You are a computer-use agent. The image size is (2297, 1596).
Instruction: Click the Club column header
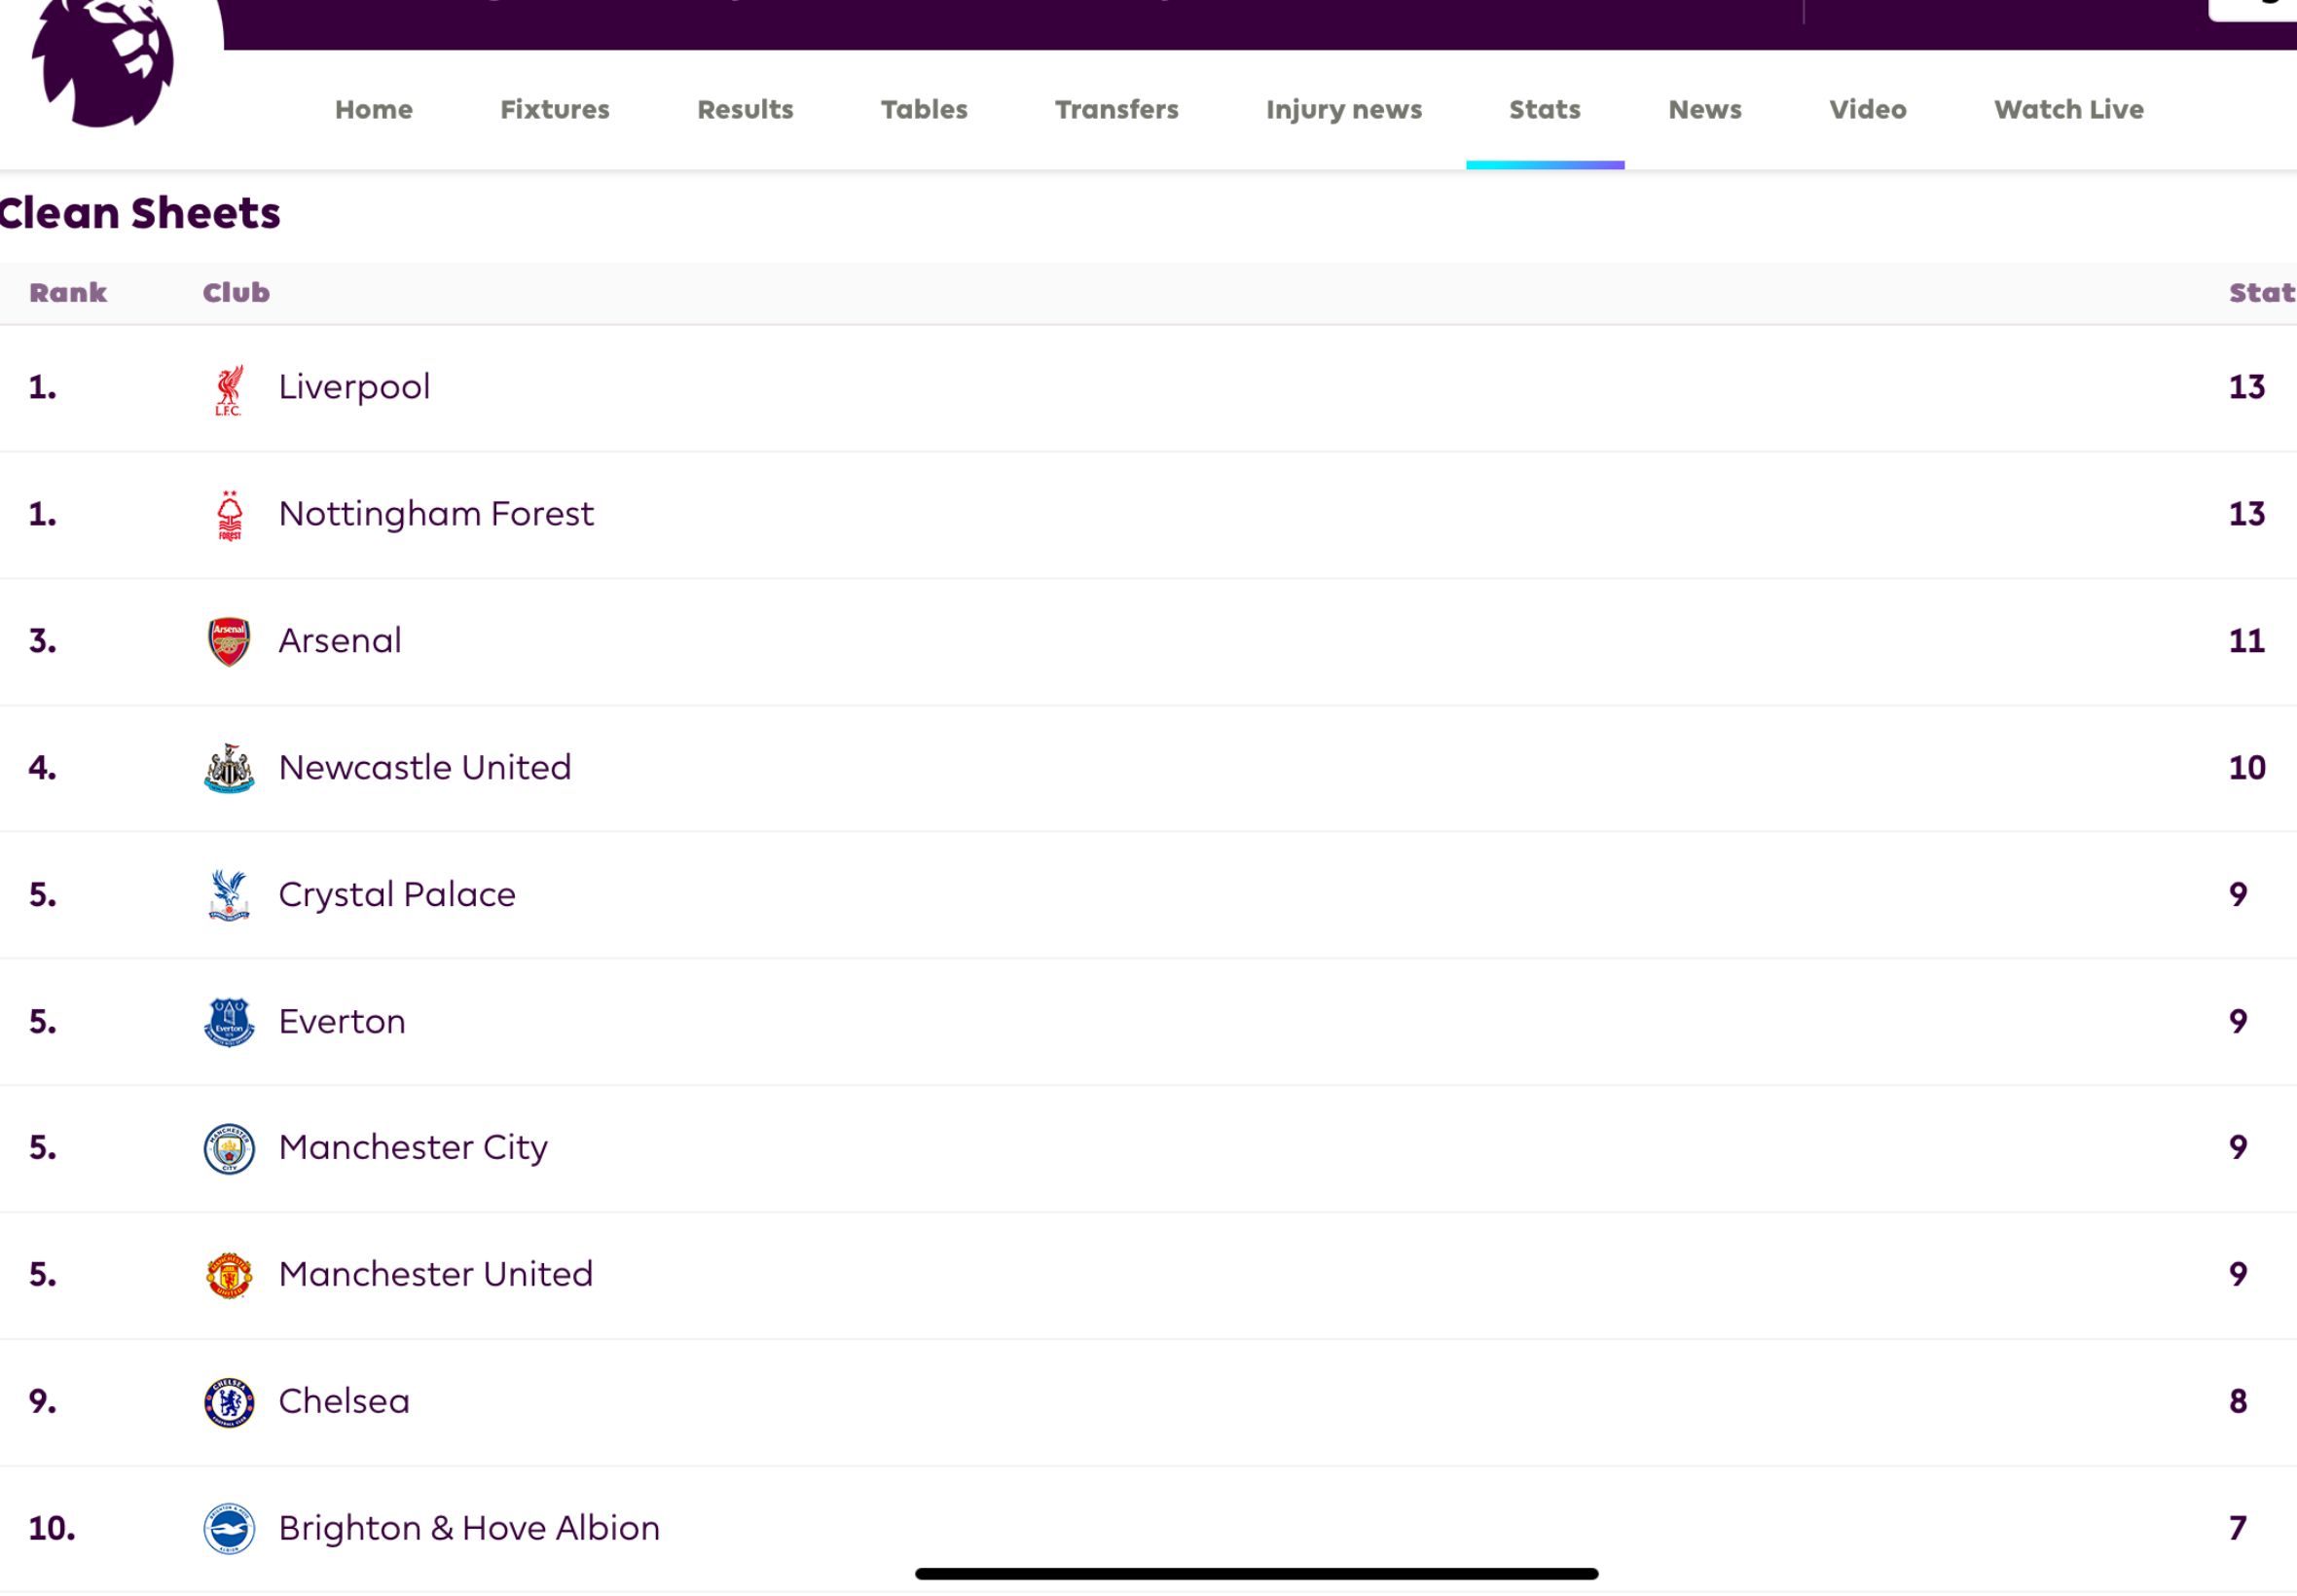(x=236, y=293)
